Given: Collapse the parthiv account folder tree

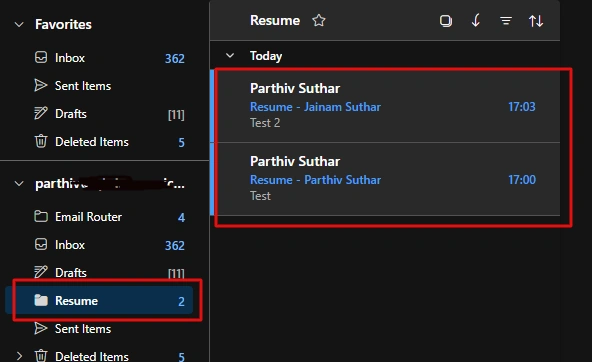Looking at the screenshot, I should (x=19, y=184).
